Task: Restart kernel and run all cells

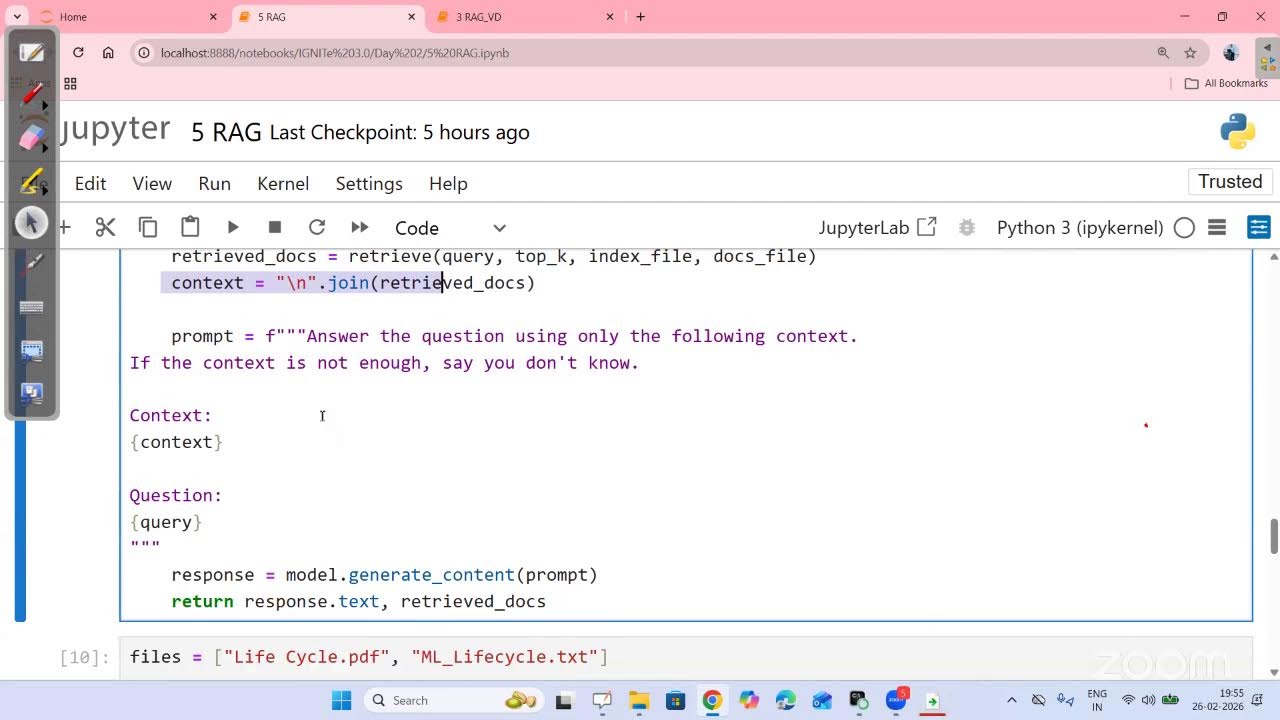Action: [x=360, y=228]
